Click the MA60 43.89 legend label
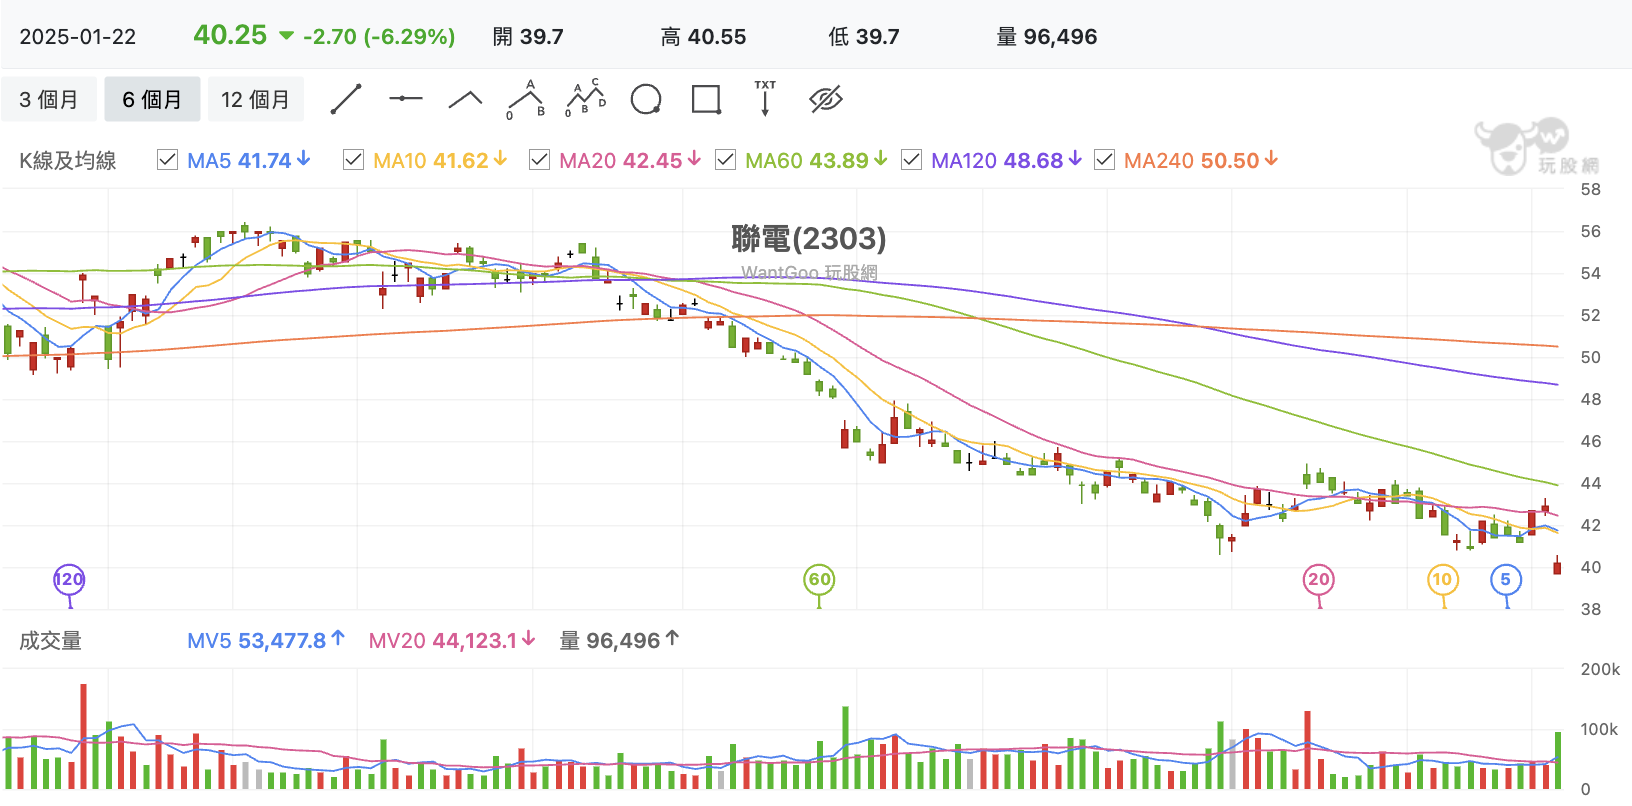The image size is (1632, 806). (807, 160)
